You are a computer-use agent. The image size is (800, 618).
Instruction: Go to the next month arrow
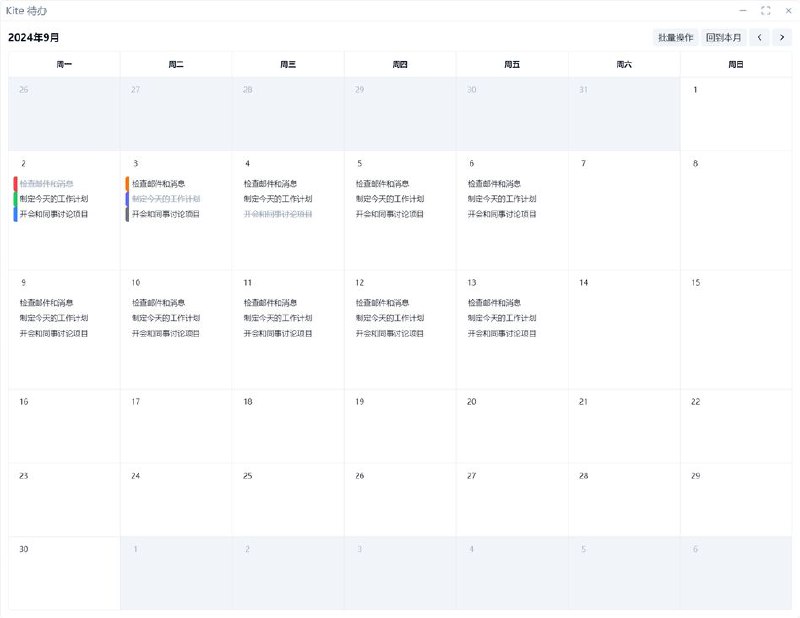click(x=783, y=38)
